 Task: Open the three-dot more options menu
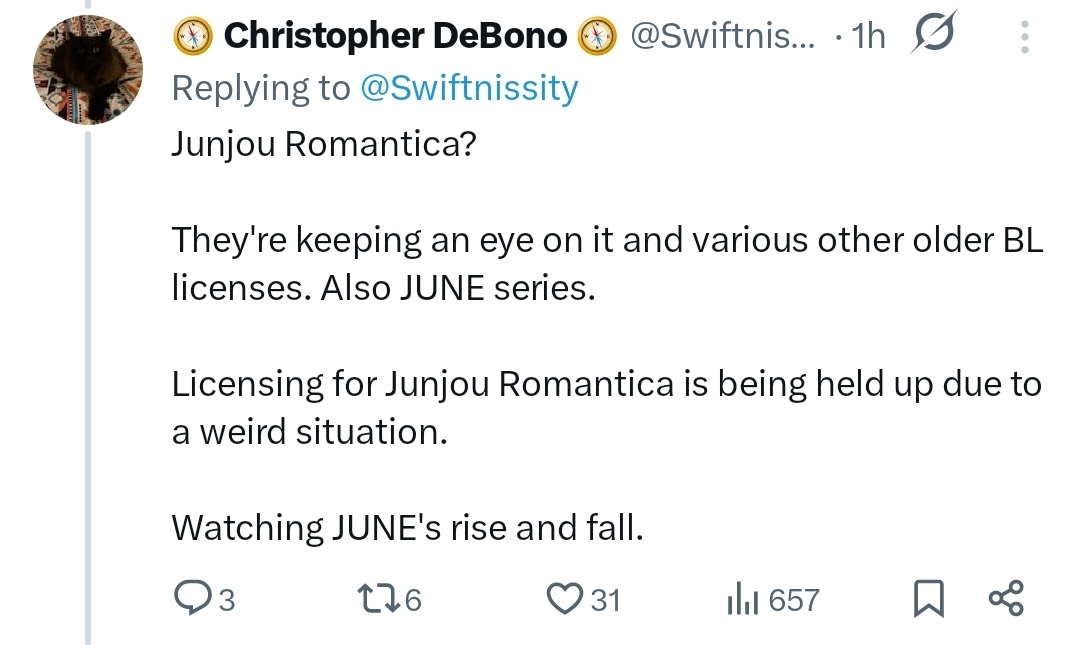(x=1024, y=37)
